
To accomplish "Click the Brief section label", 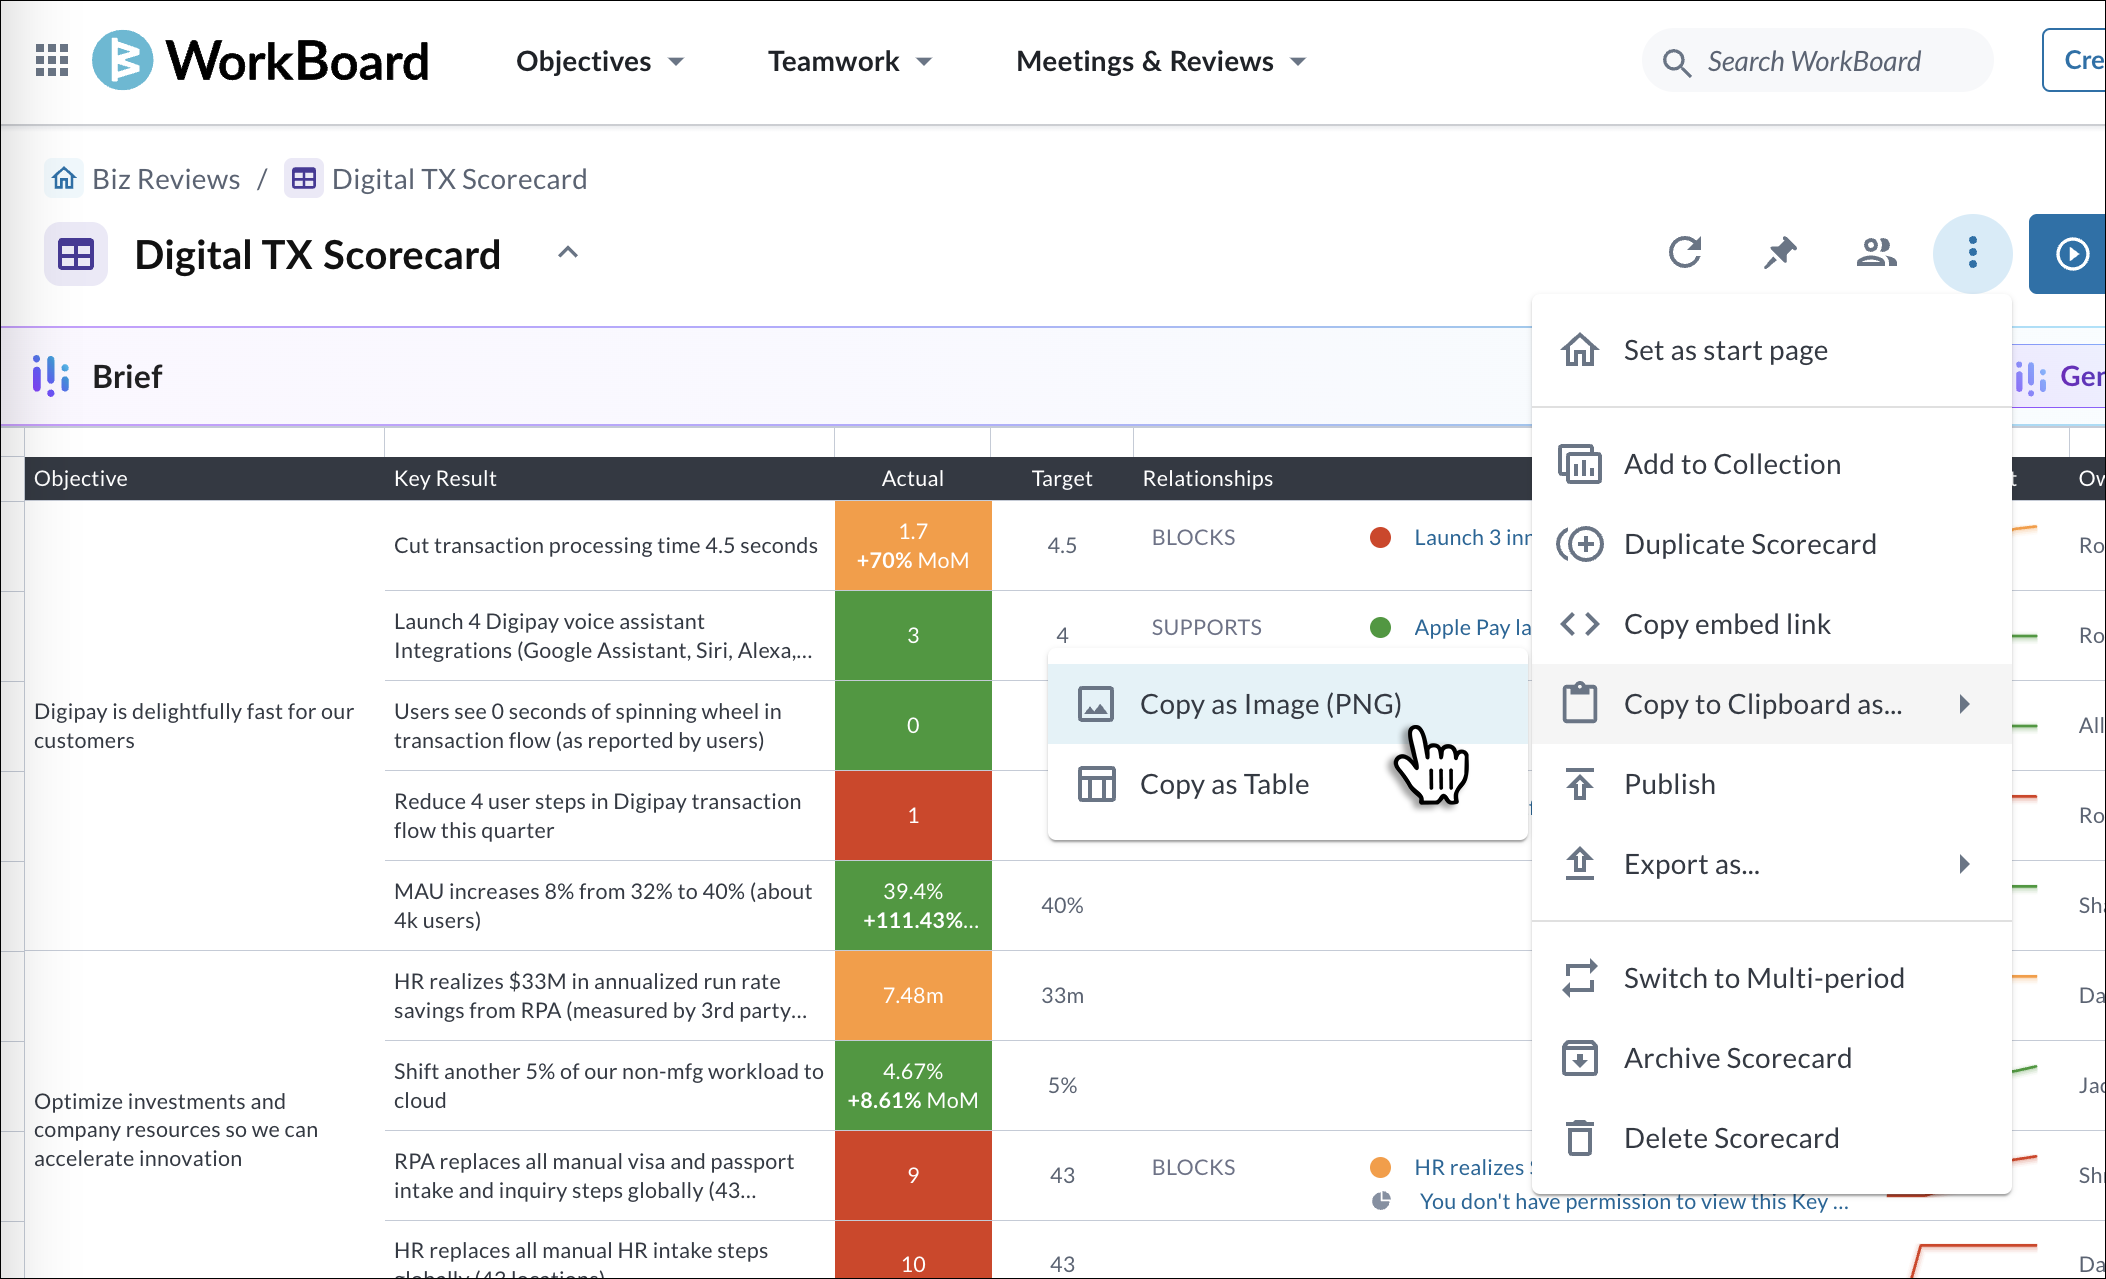I will (127, 377).
